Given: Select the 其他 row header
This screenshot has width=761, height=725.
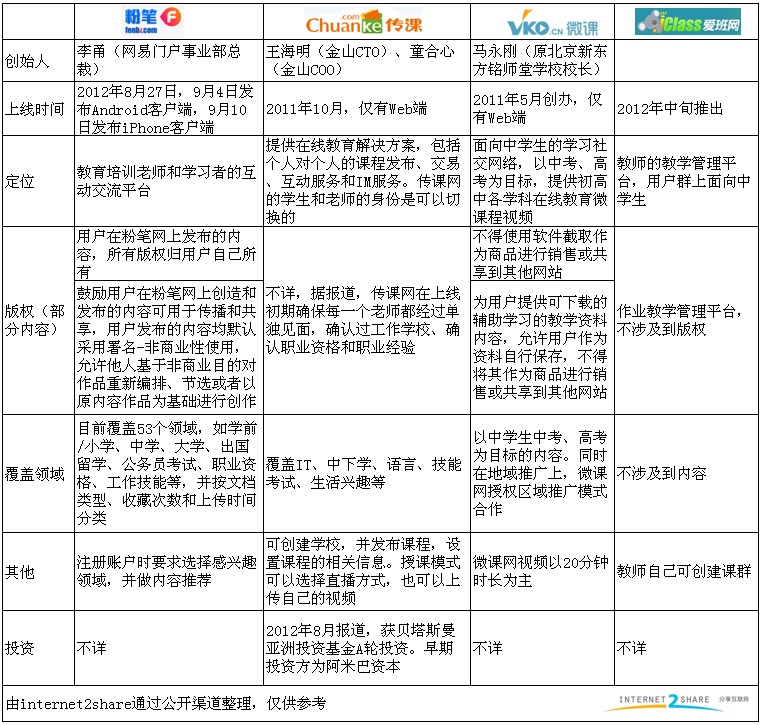Looking at the screenshot, I should 38,572.
